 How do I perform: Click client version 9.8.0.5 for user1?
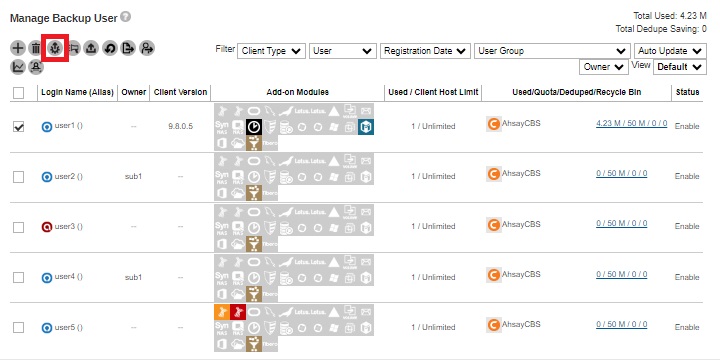point(180,126)
